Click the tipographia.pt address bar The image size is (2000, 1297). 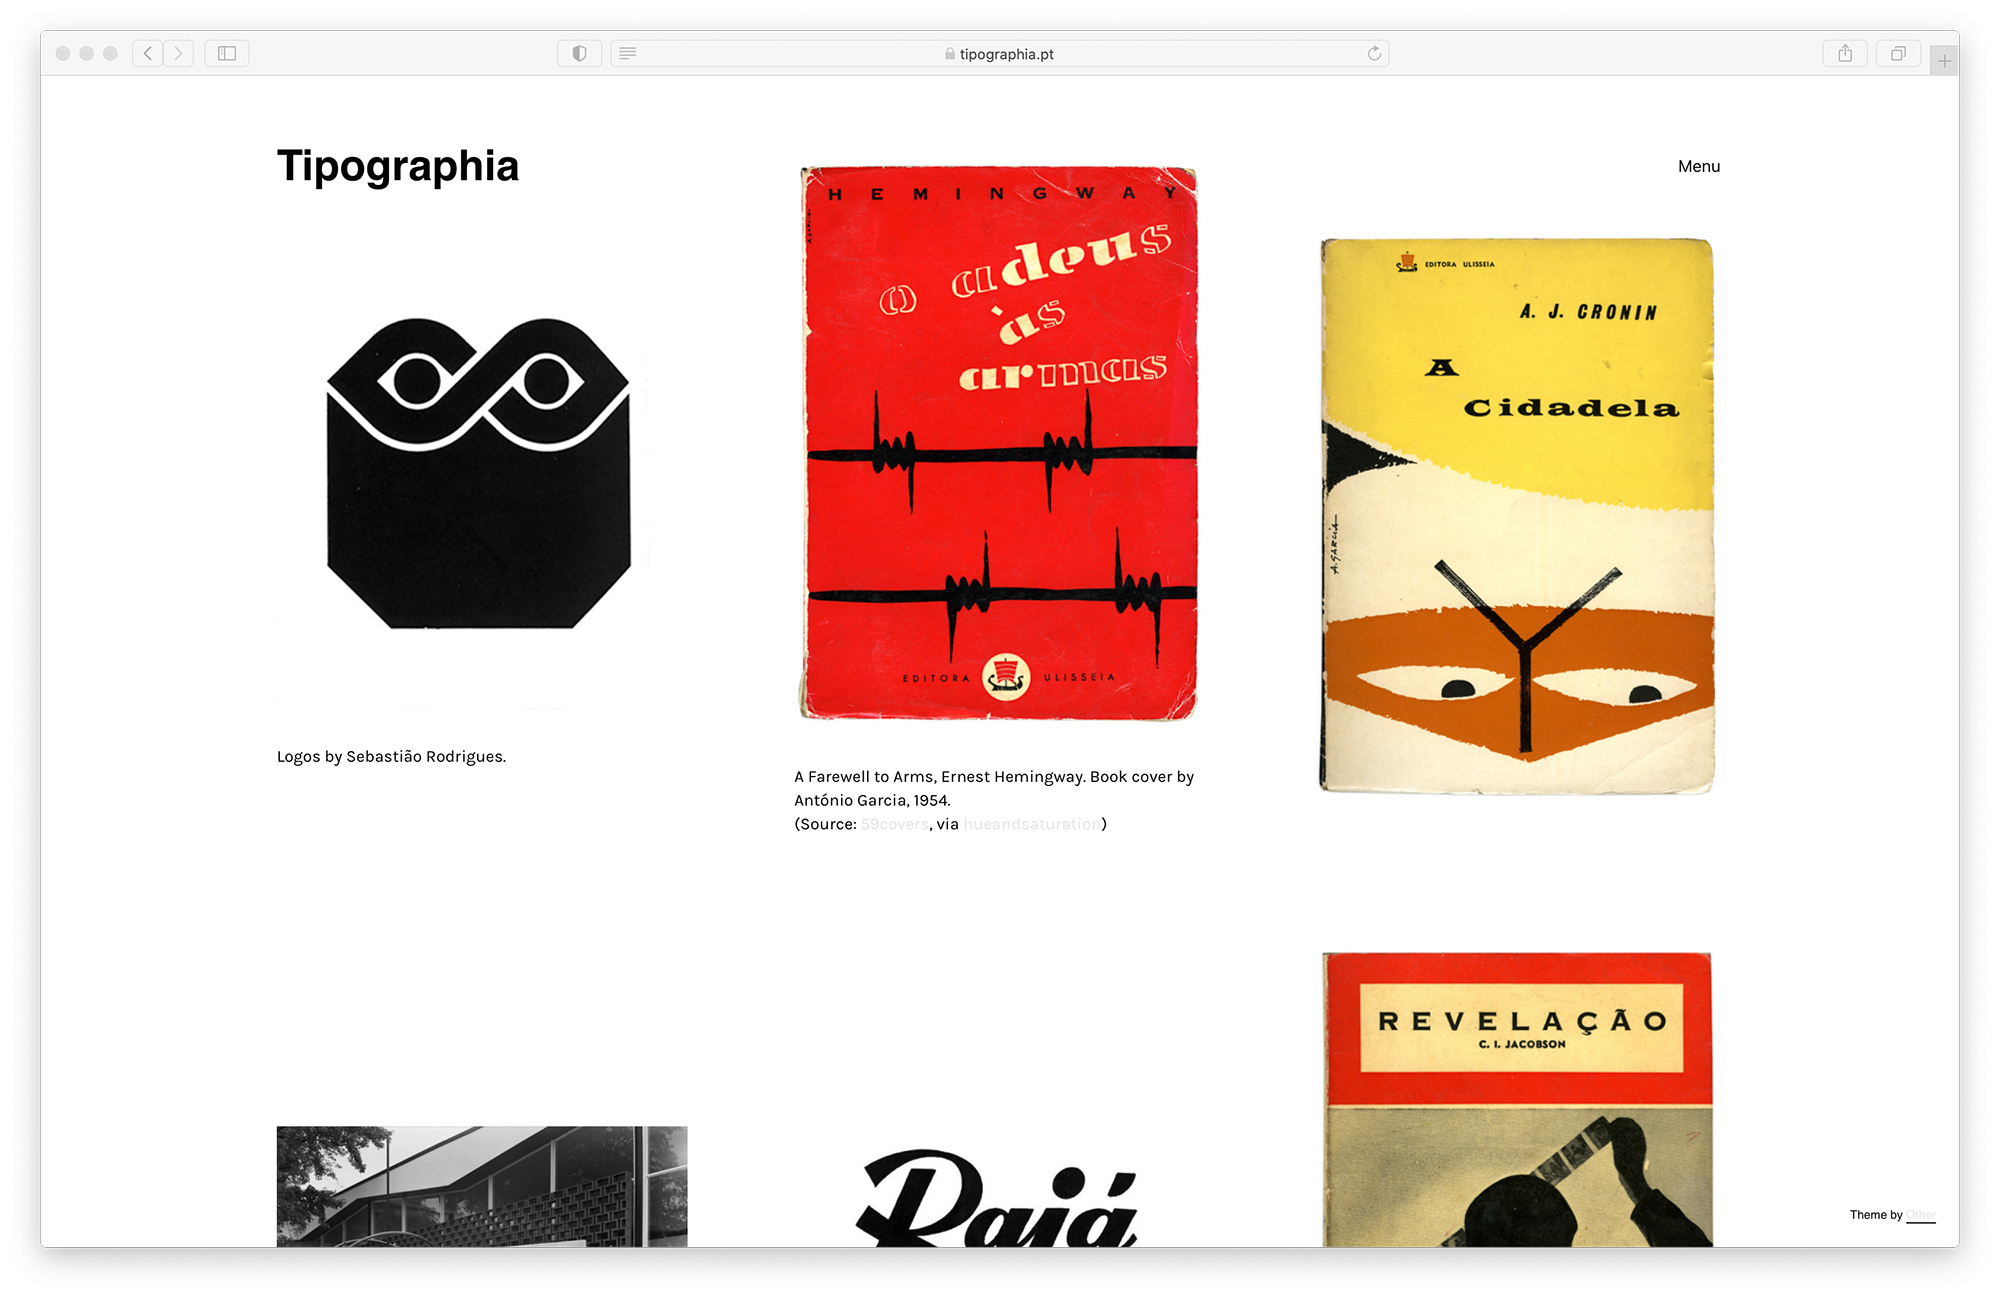point(1000,54)
